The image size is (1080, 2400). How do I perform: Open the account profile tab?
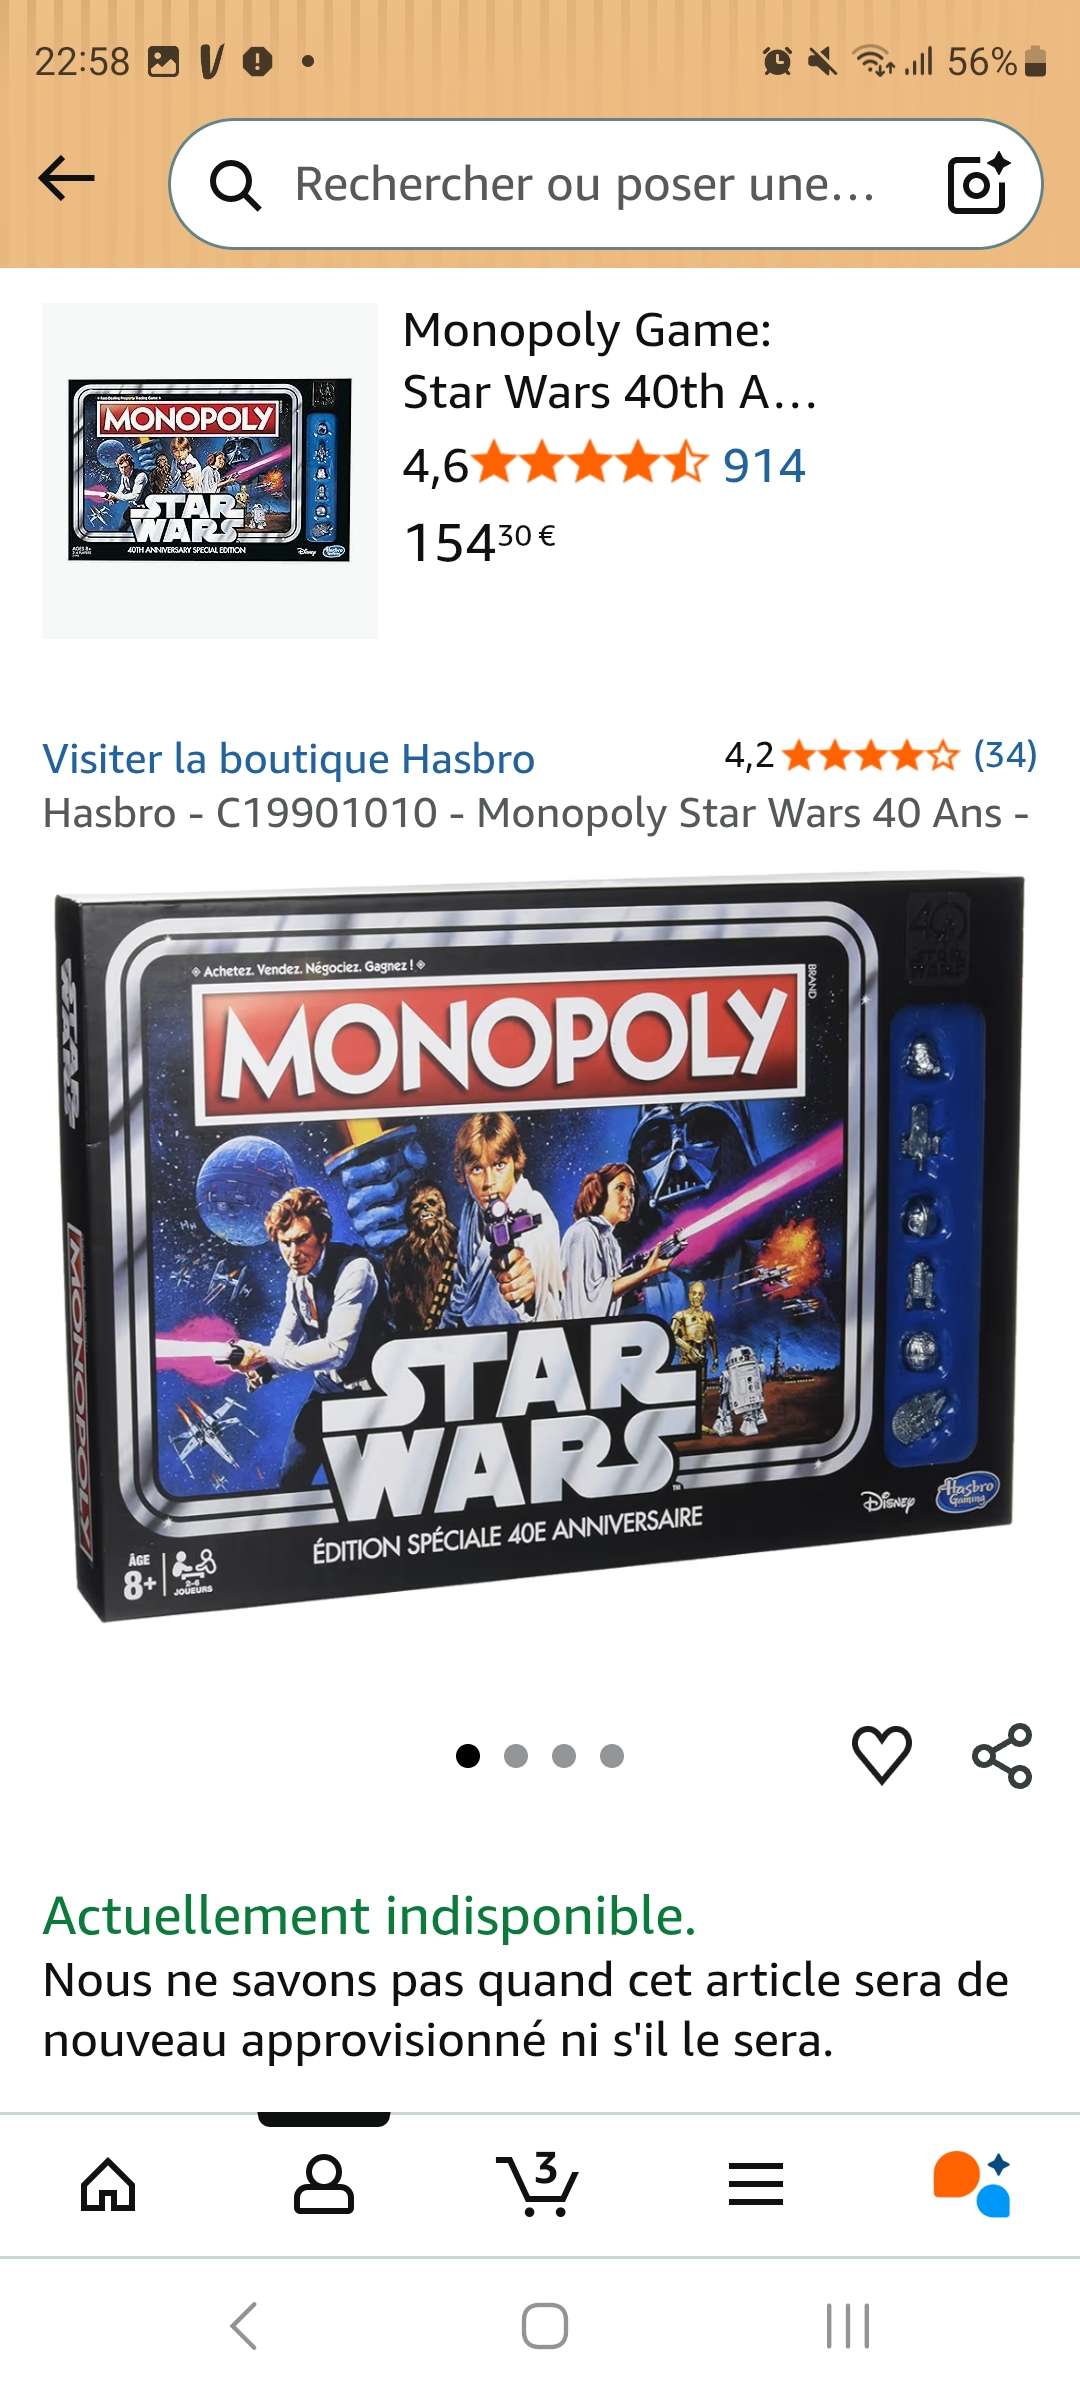323,2184
